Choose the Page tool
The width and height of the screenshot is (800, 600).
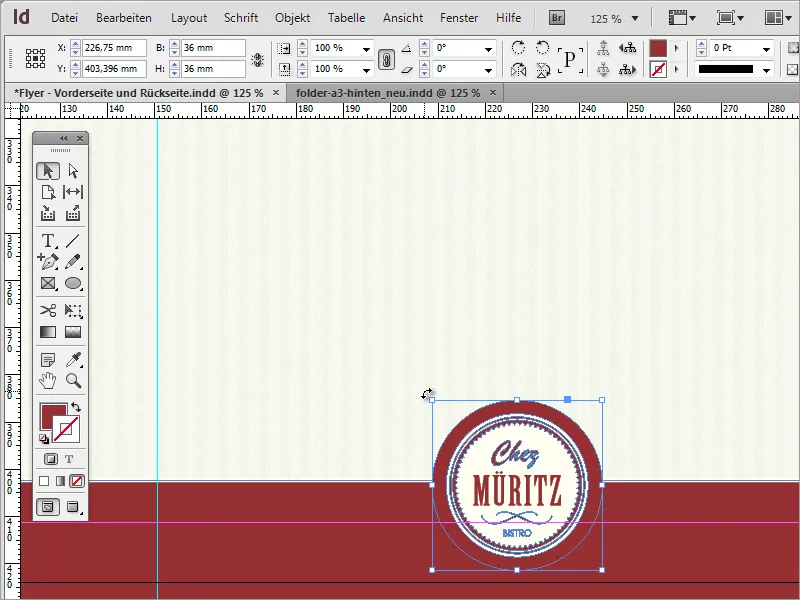48,192
